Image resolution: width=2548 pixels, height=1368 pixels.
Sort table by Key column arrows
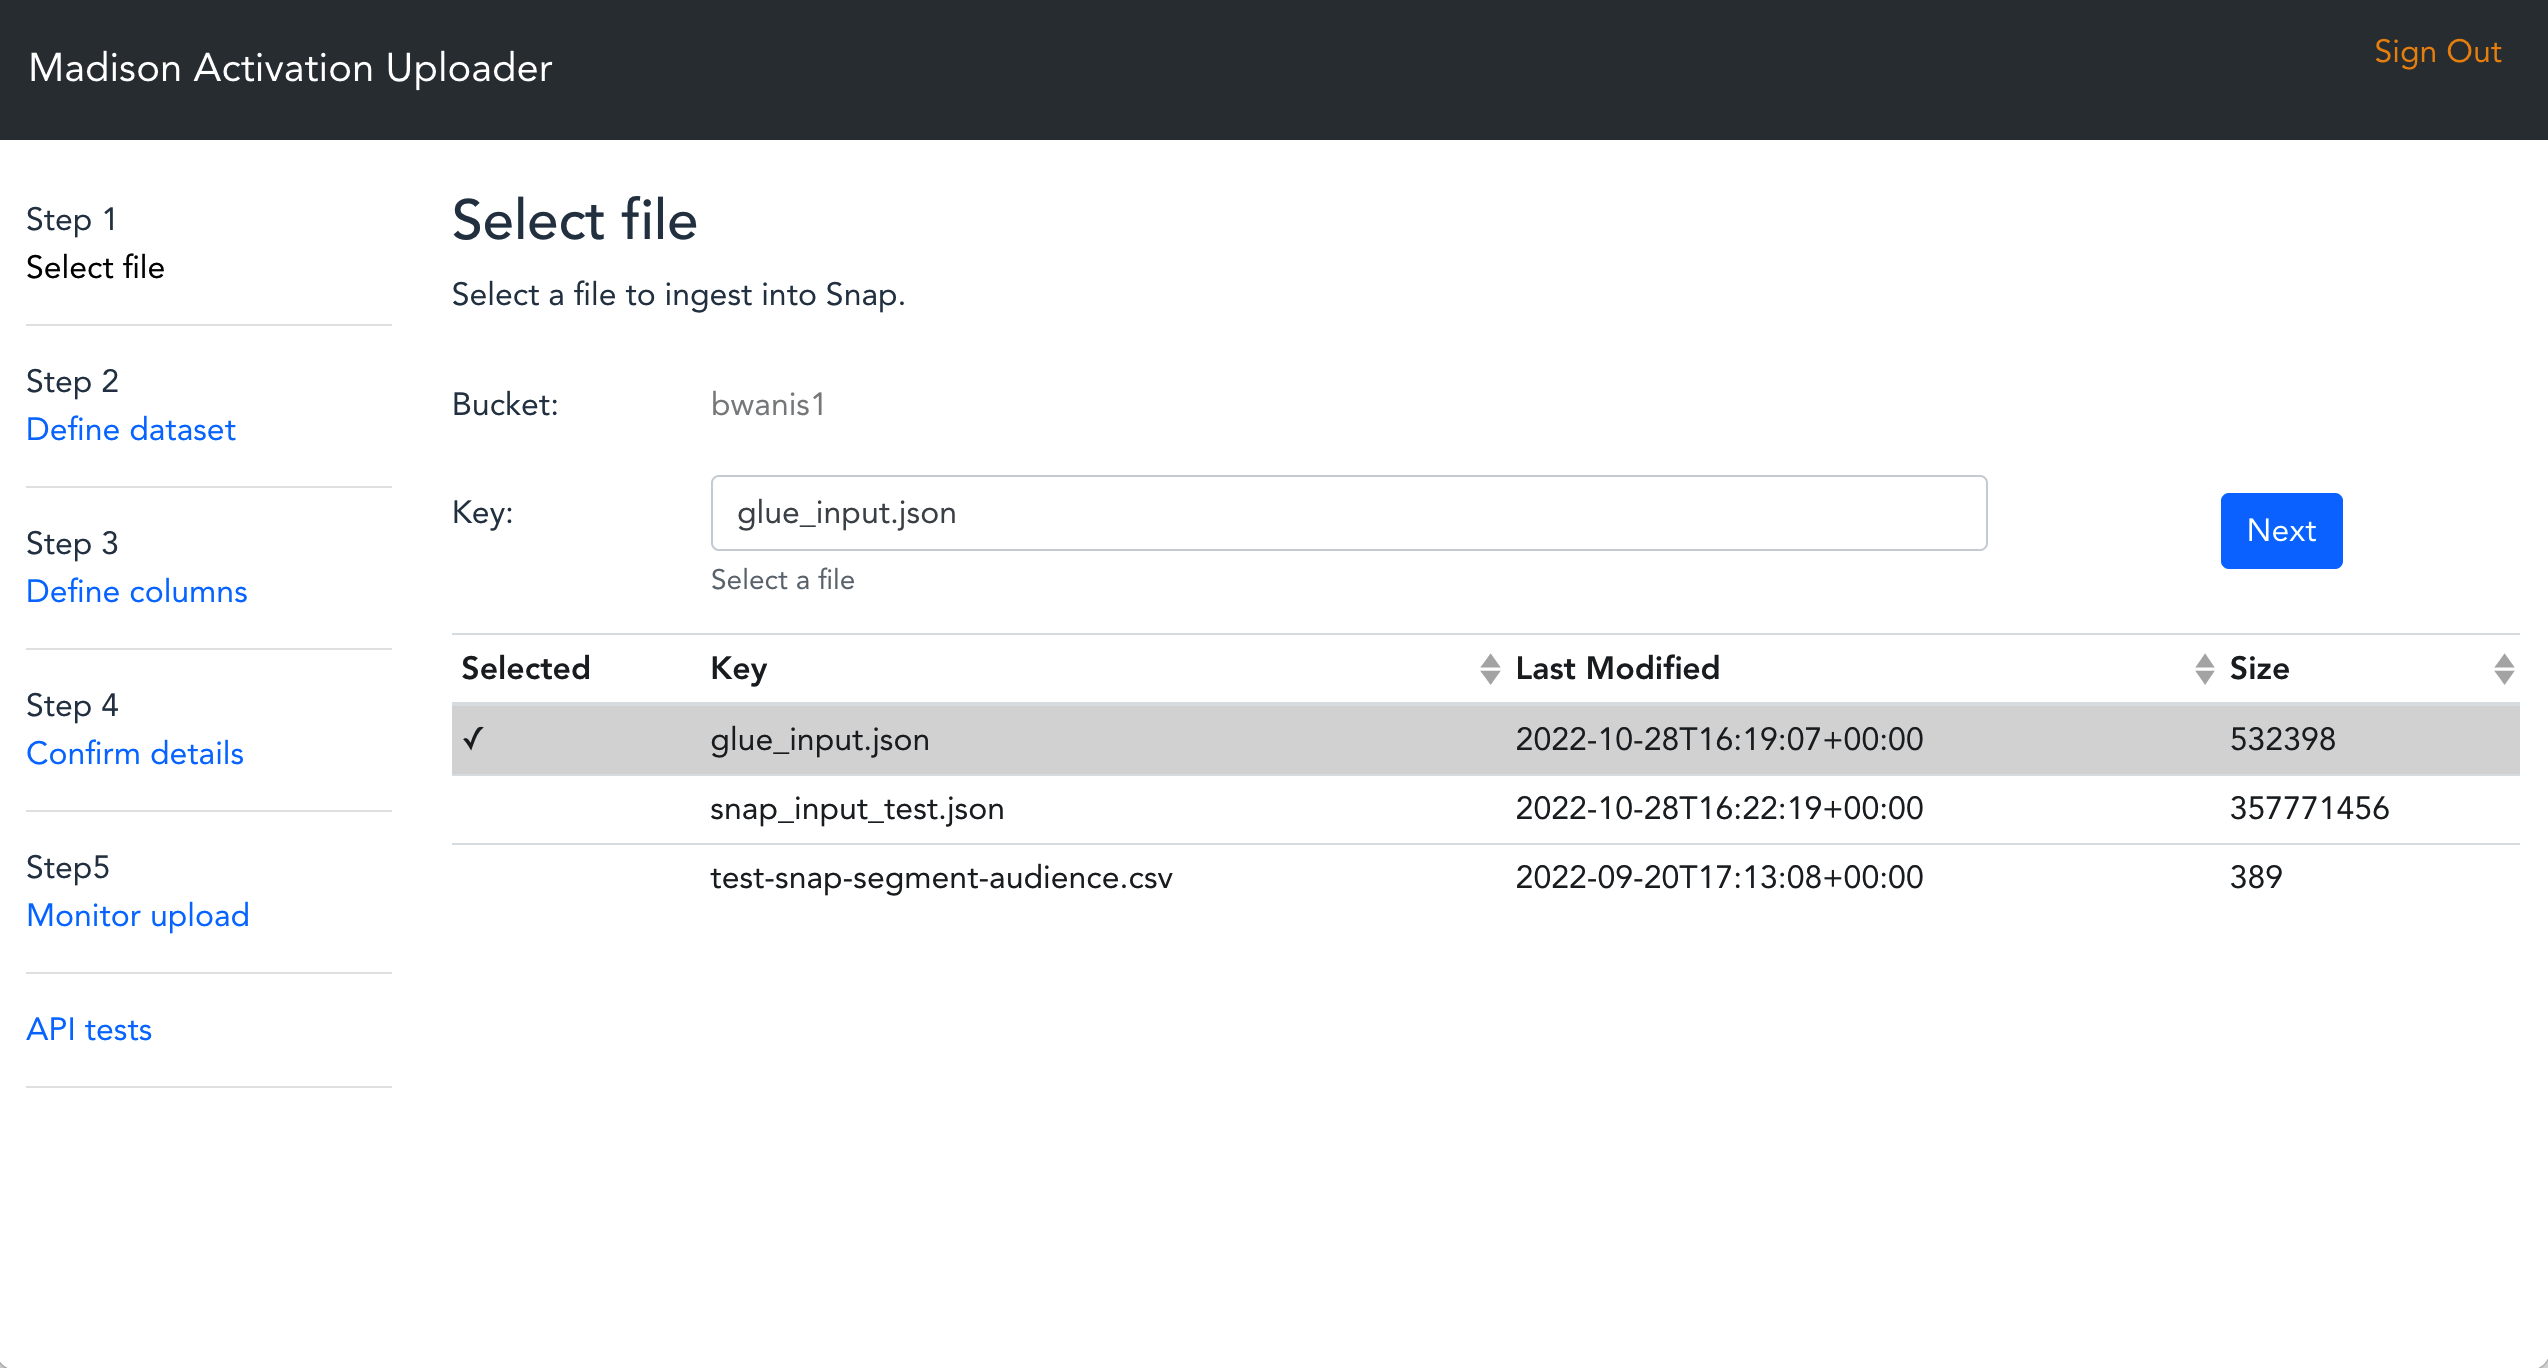[x=1489, y=668]
